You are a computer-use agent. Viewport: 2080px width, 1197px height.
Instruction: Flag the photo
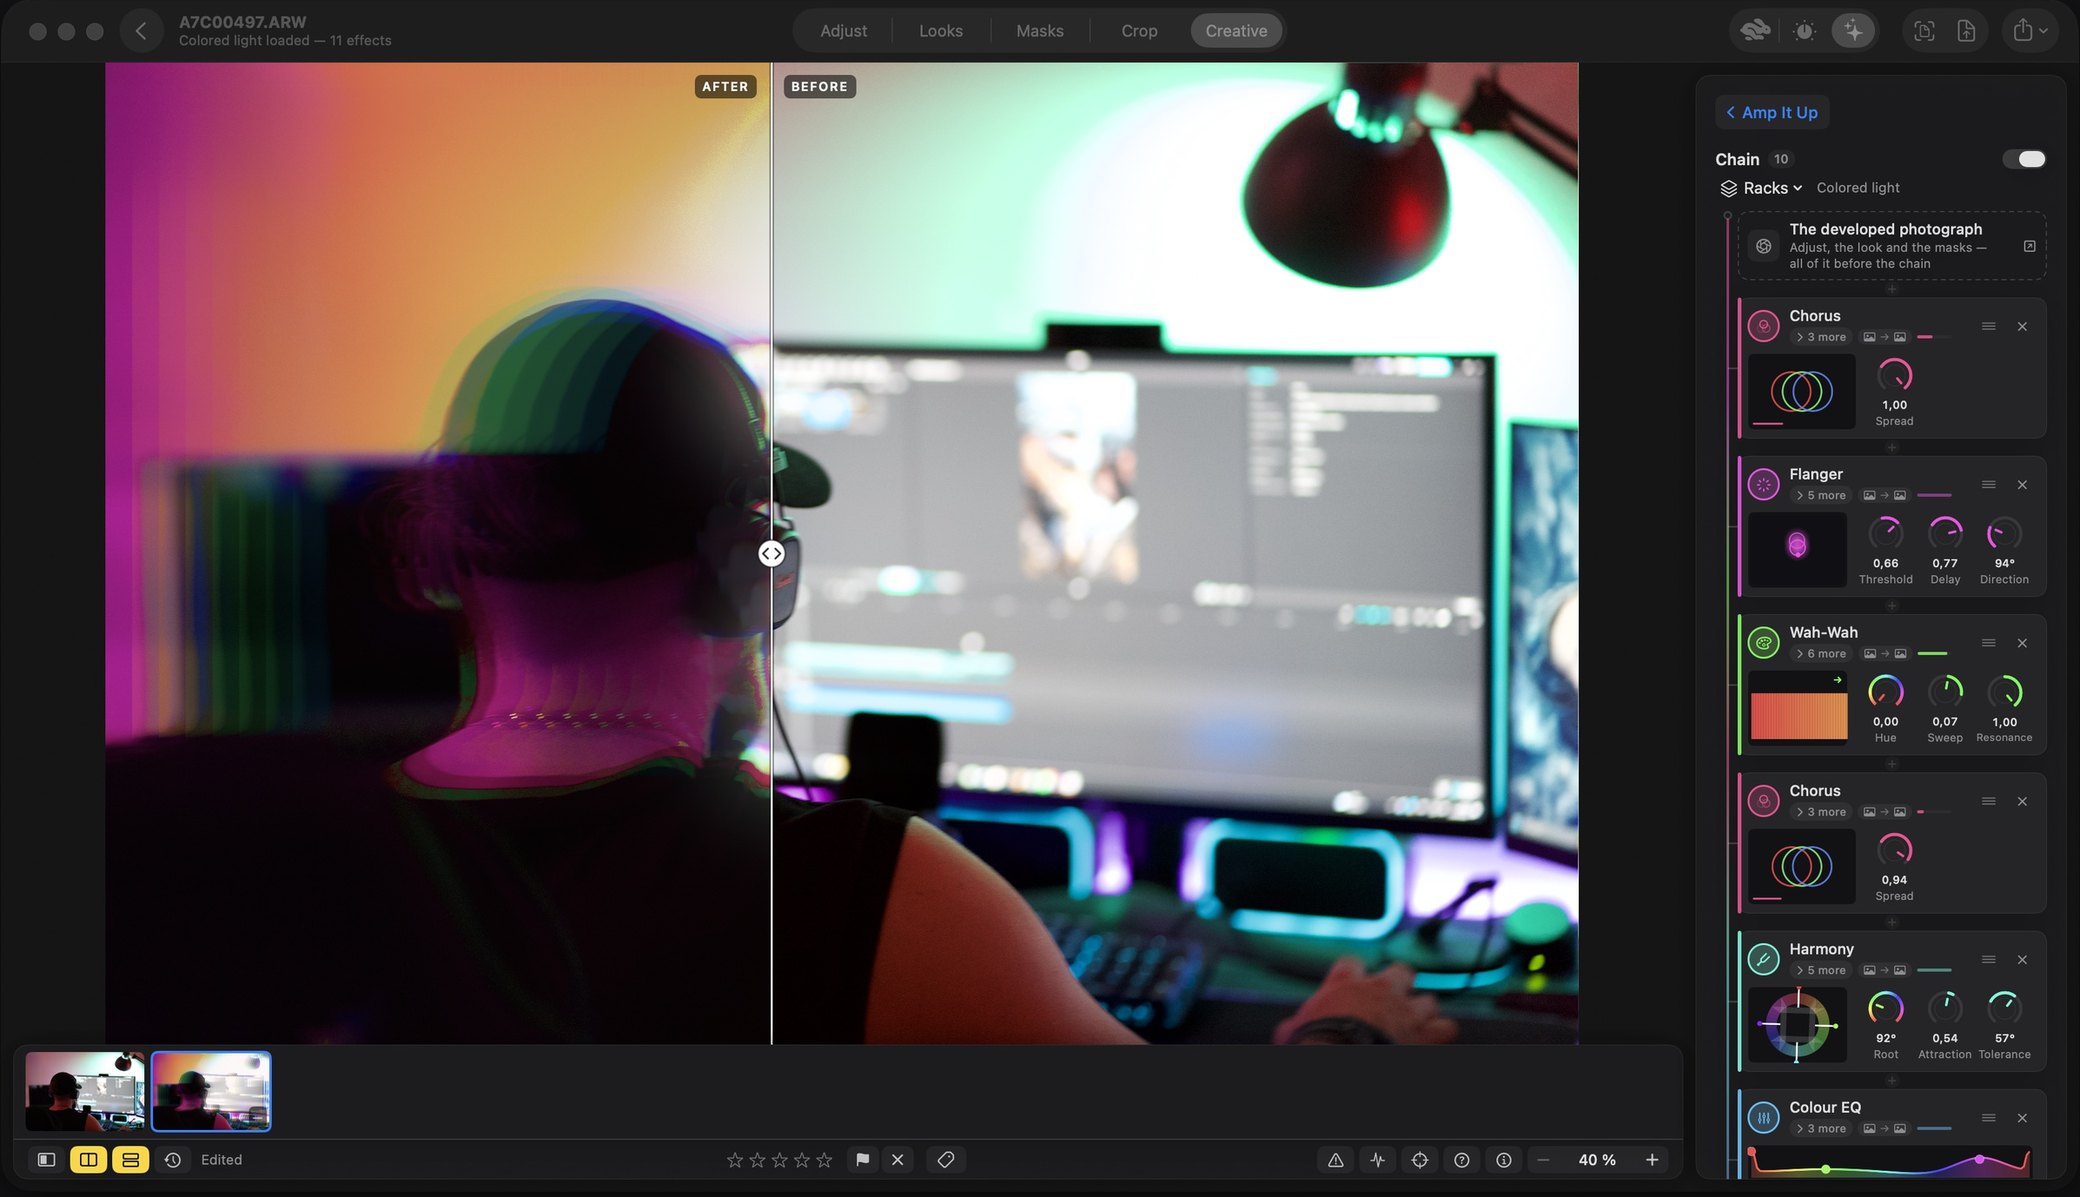862,1160
